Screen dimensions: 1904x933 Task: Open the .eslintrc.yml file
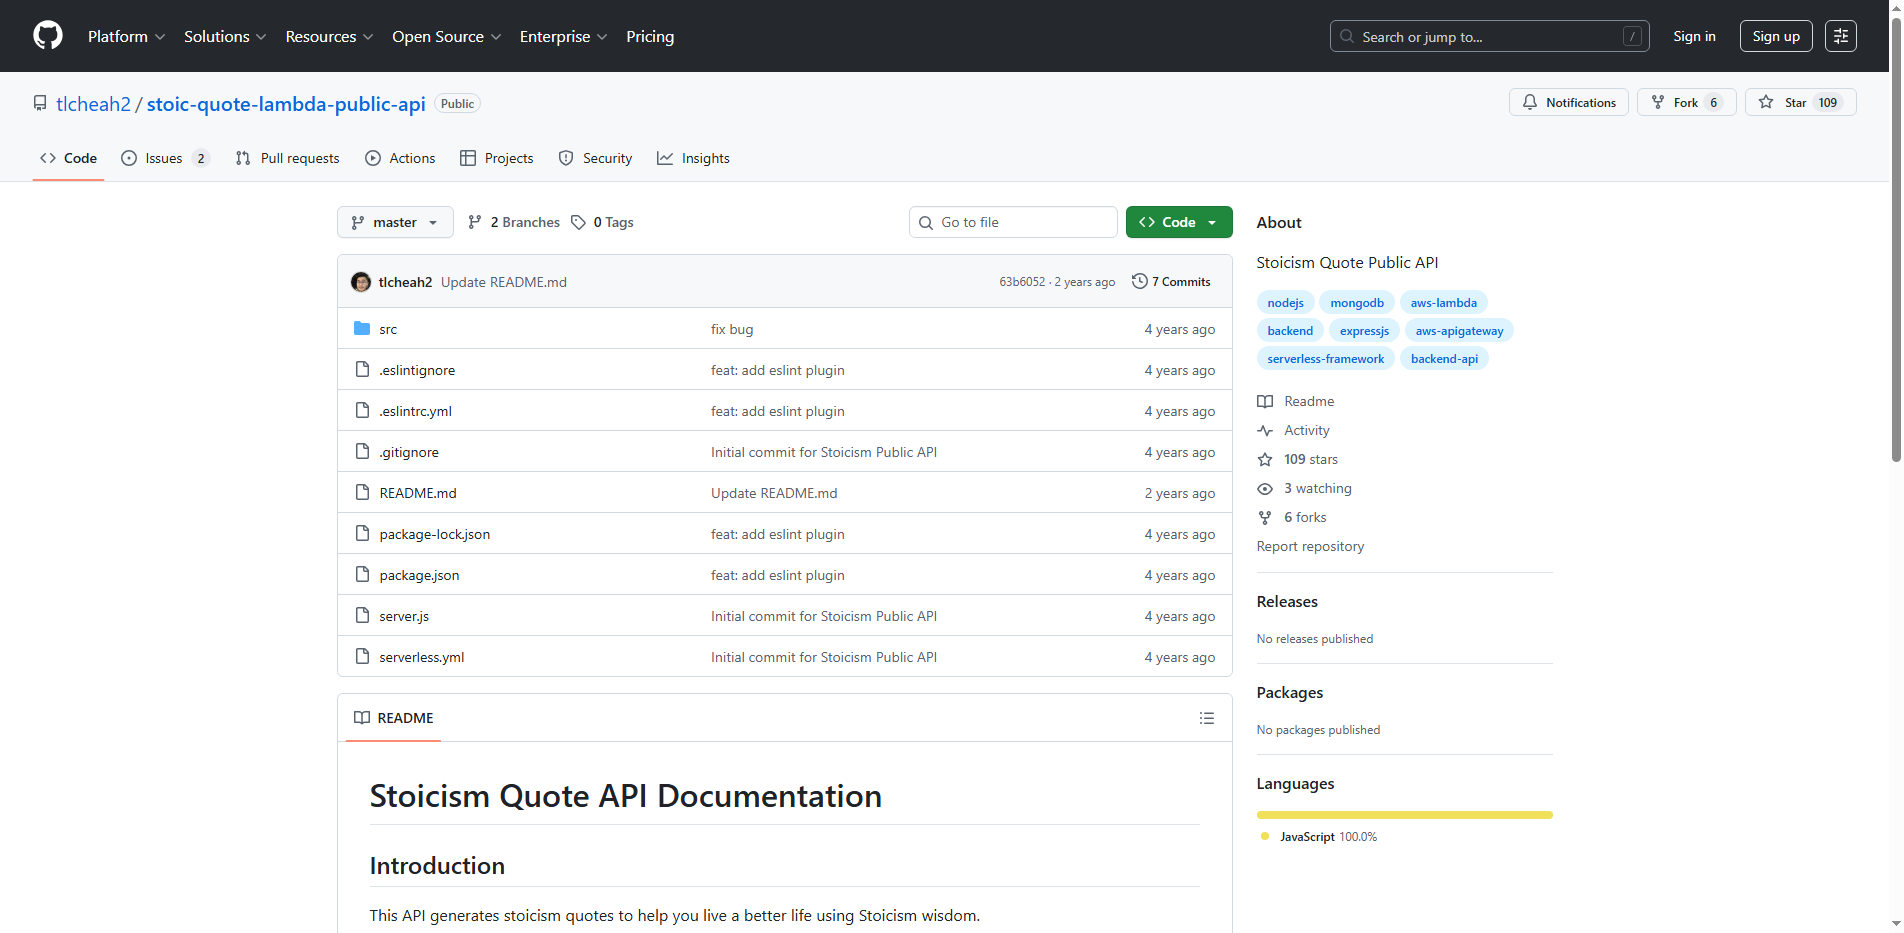point(415,411)
